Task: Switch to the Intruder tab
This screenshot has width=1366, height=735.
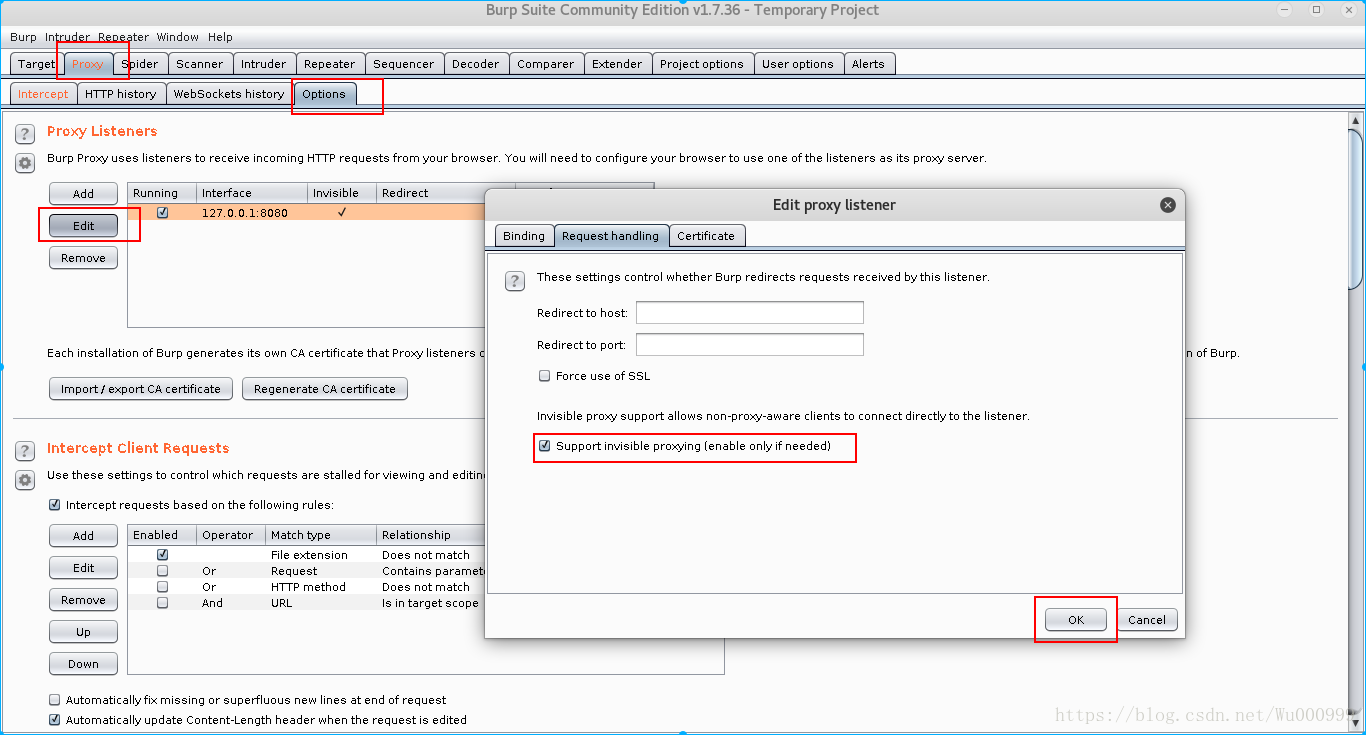Action: [264, 64]
